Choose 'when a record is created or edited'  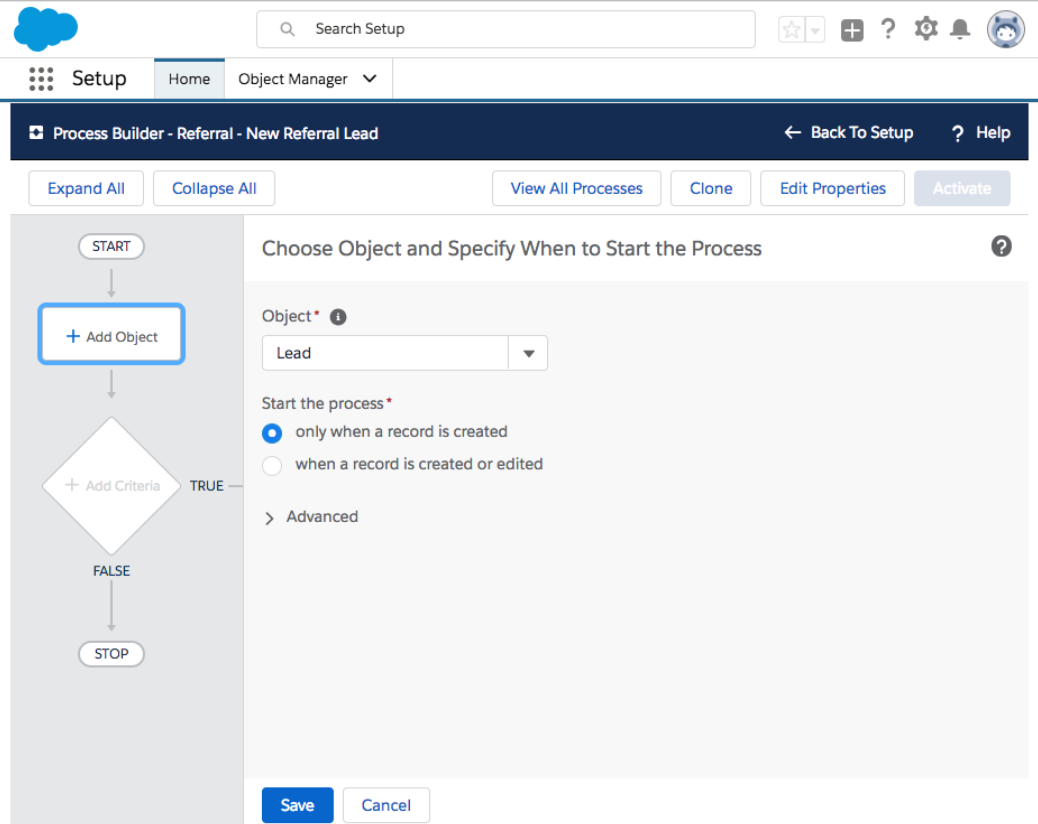(272, 465)
